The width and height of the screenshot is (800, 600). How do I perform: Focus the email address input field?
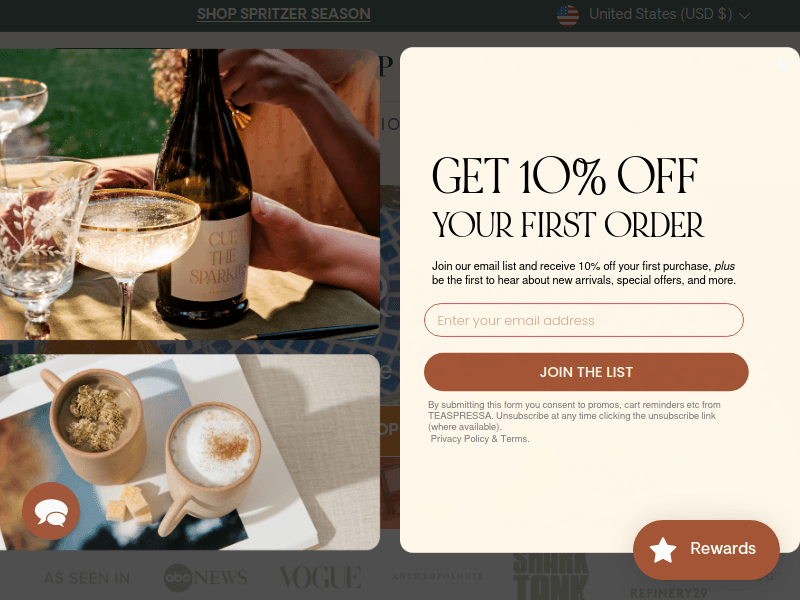coord(584,320)
